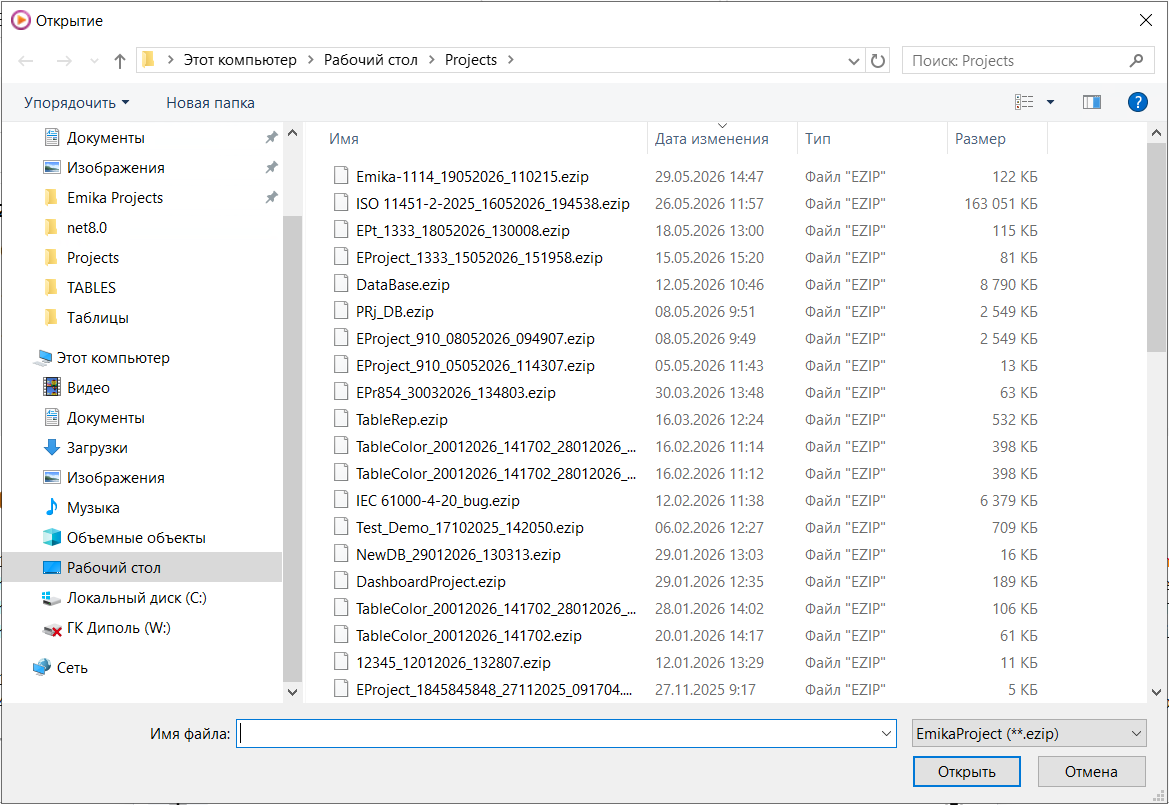1169x805 pixels.
Task: Click file icon of NewDB_29012026_130313.ezip
Action: (341, 554)
